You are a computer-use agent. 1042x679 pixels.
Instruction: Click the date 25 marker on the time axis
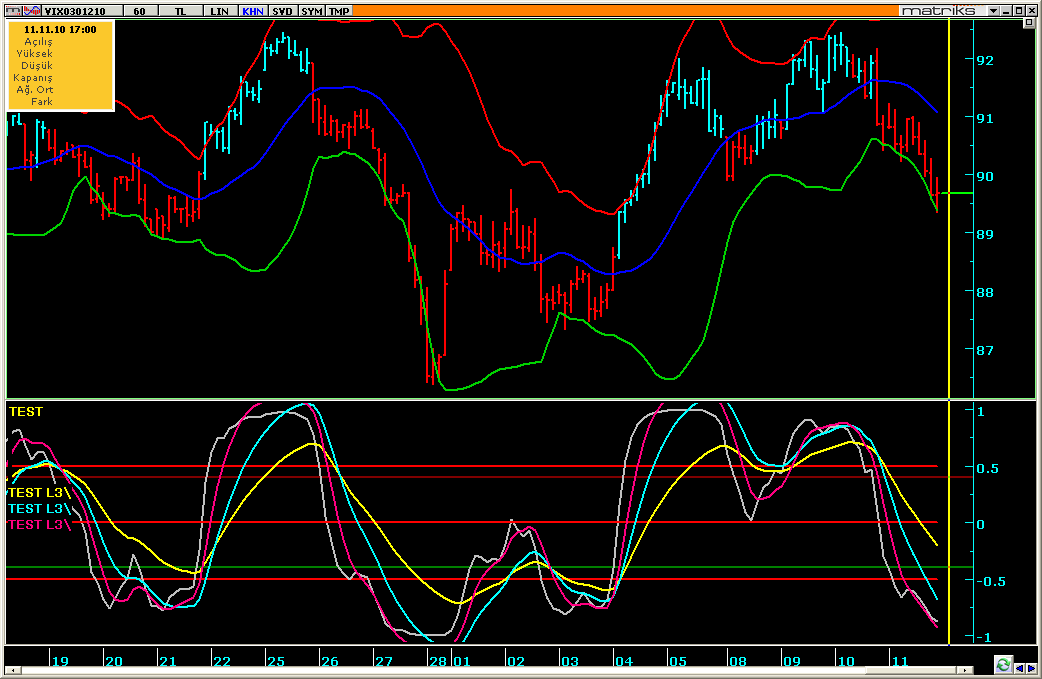[x=274, y=661]
